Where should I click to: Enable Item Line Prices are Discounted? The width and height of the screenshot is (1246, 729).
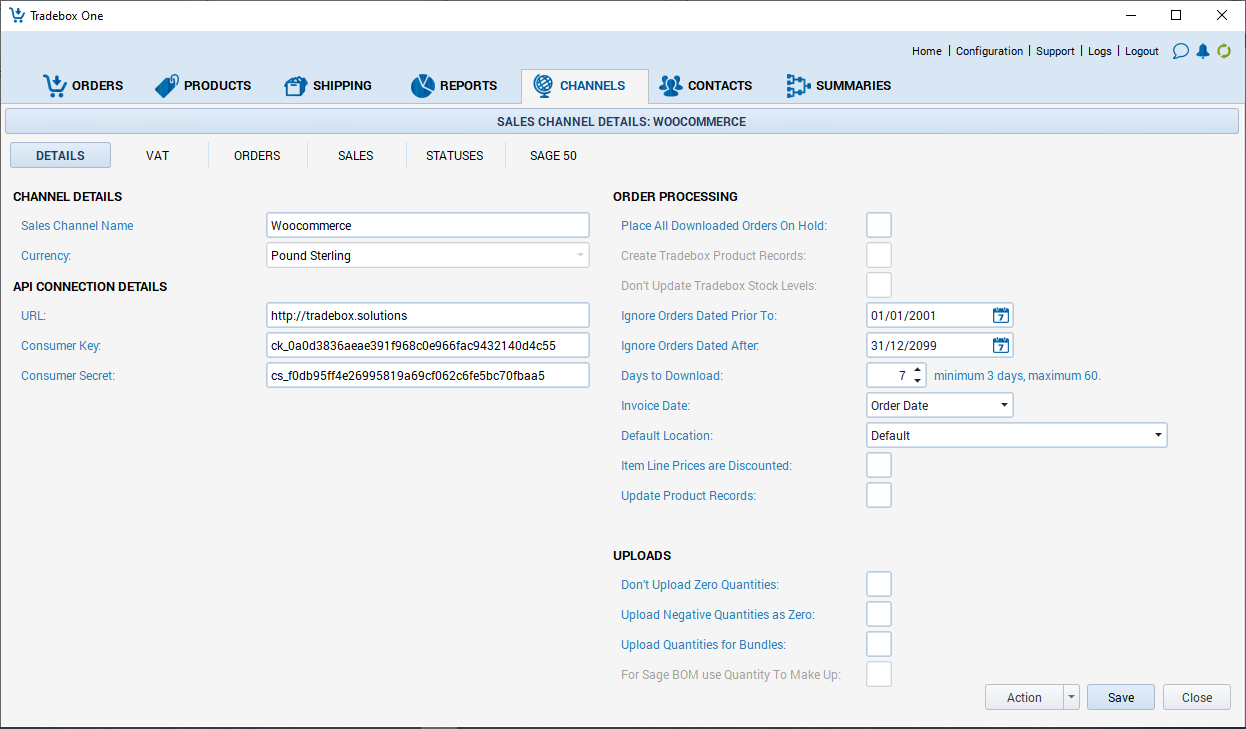(879, 465)
